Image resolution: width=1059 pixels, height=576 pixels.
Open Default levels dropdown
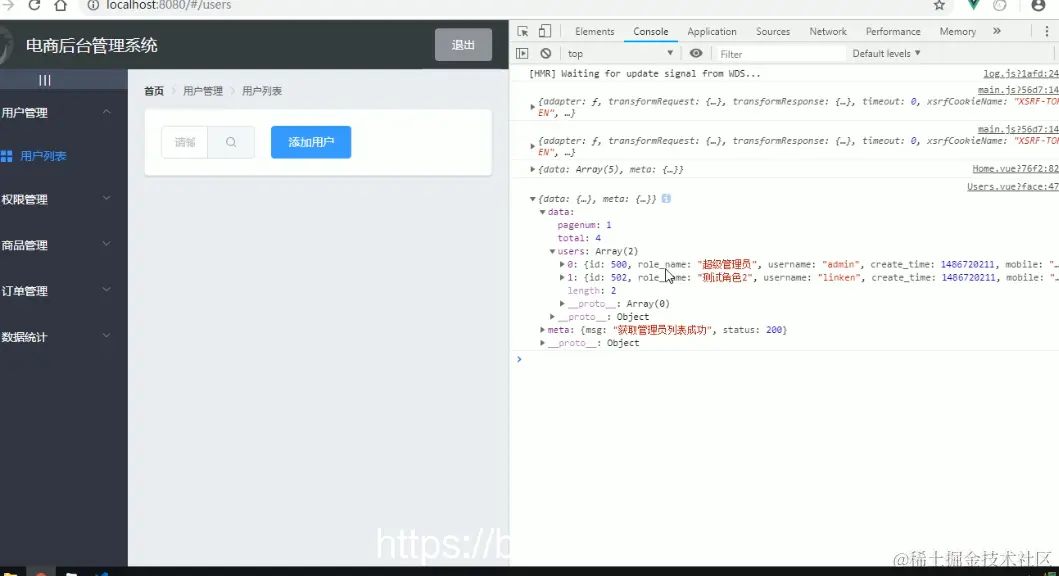(x=886, y=53)
